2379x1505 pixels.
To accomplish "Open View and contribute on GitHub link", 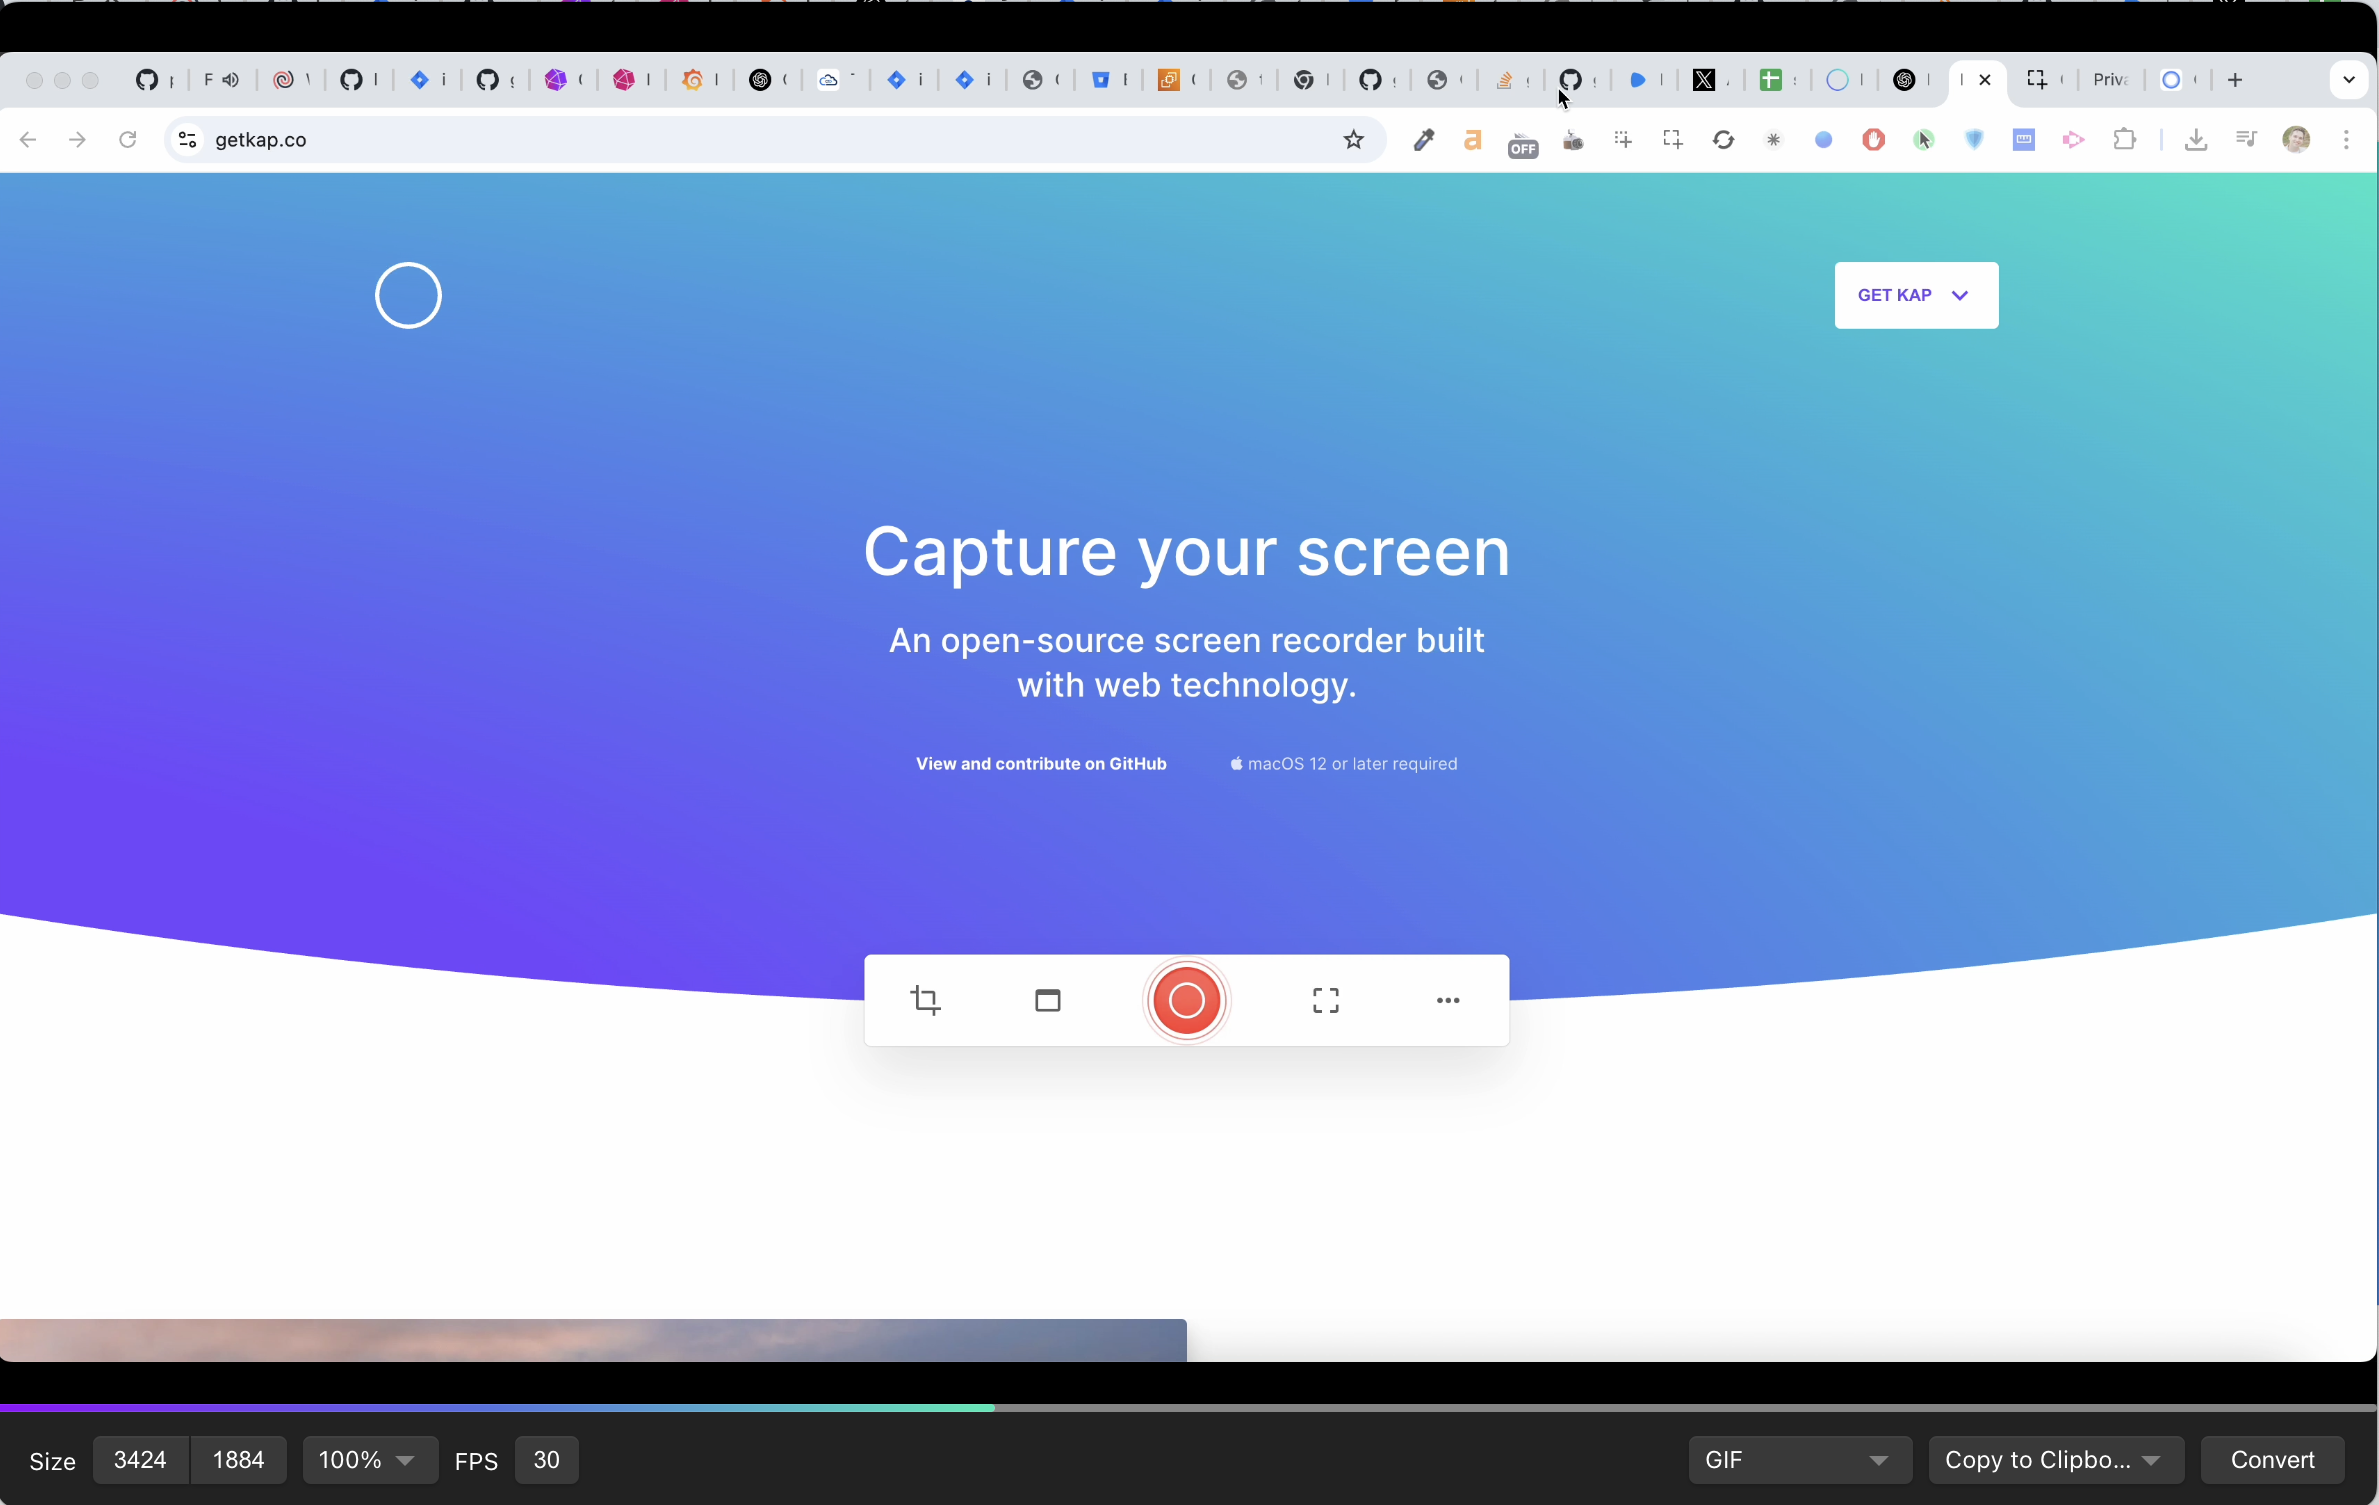I will pos(1041,764).
